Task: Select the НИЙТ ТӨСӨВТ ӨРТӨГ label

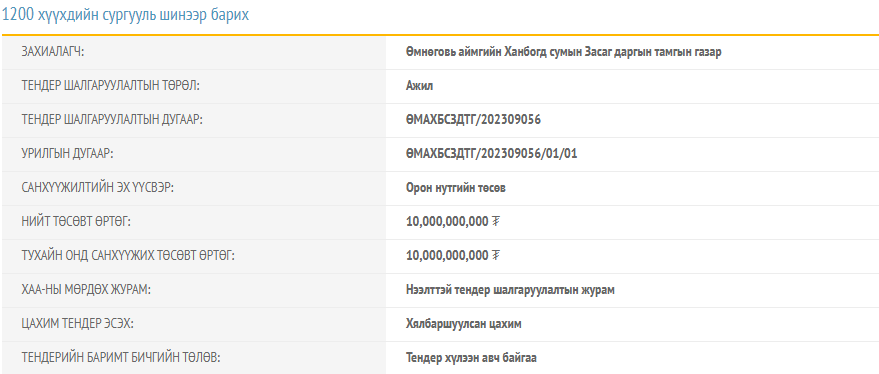Action: click(x=76, y=222)
